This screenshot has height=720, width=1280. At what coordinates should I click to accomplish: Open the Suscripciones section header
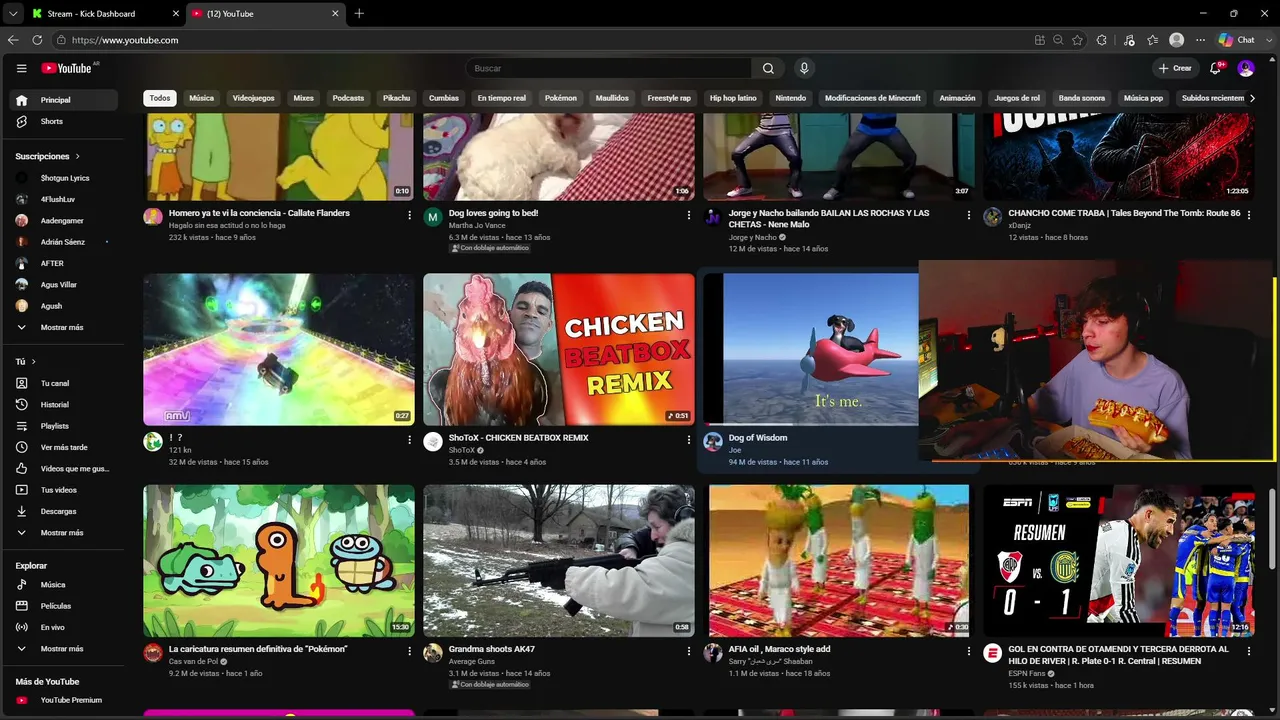[x=47, y=156]
